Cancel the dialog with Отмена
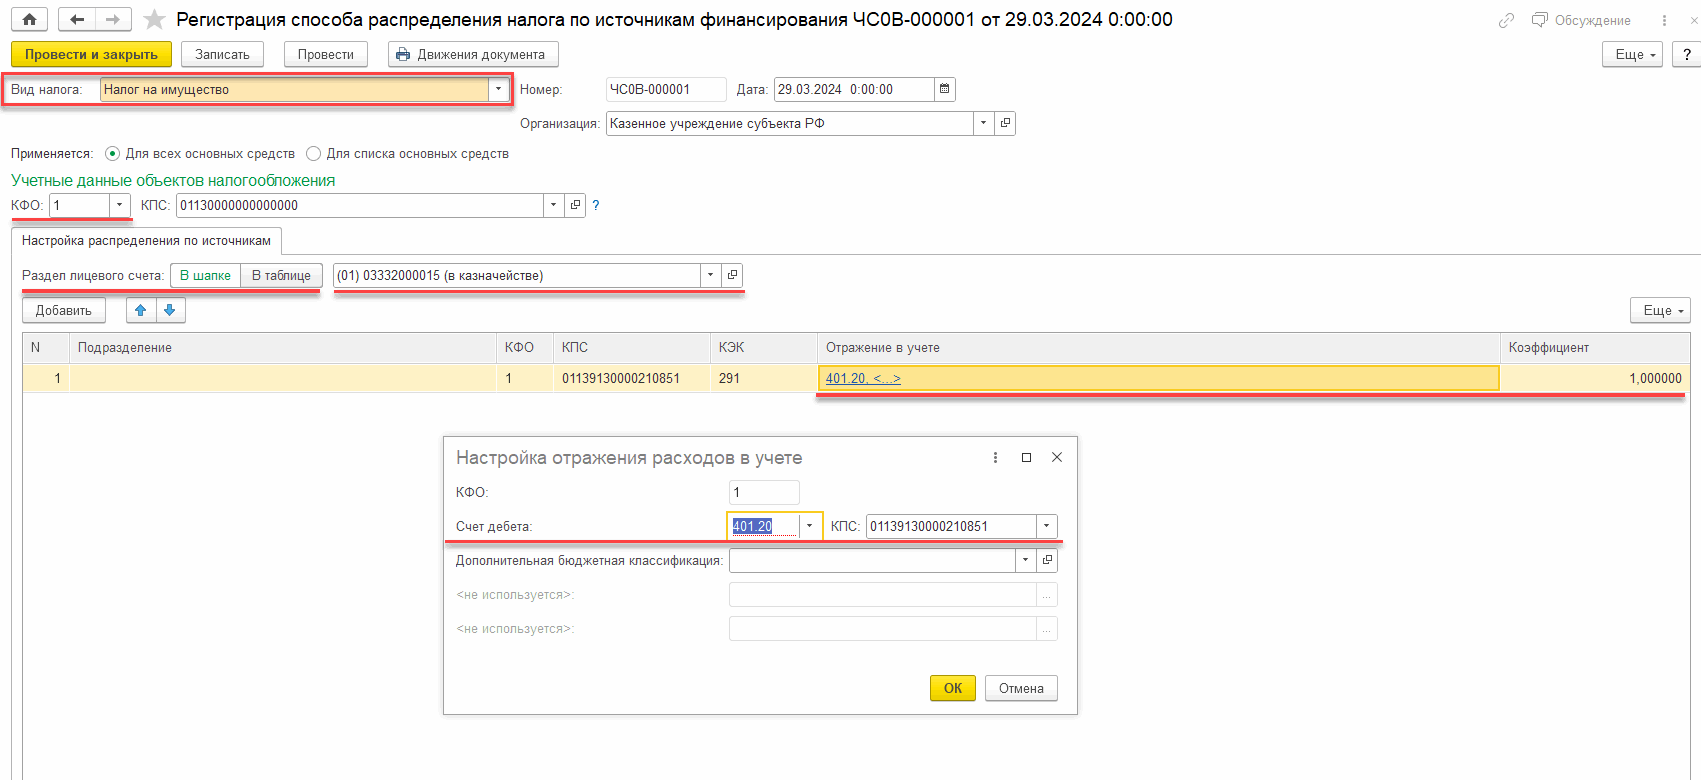 [1021, 688]
